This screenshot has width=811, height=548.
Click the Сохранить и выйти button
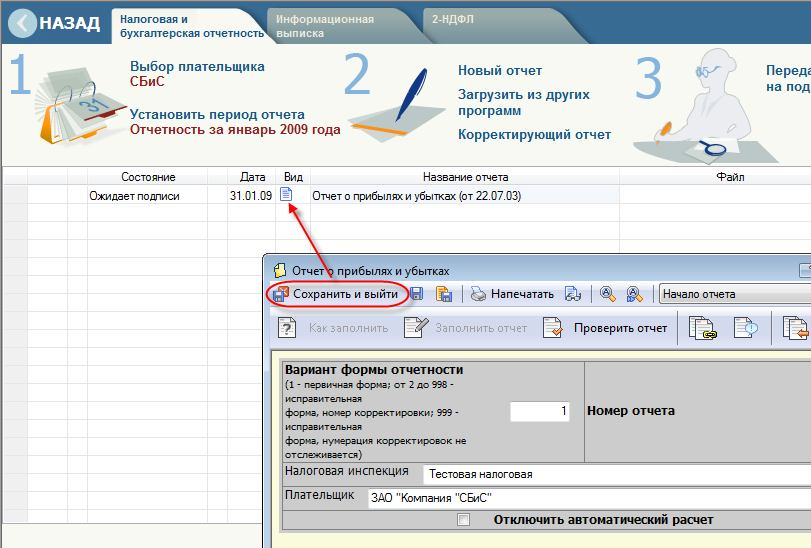pos(336,294)
